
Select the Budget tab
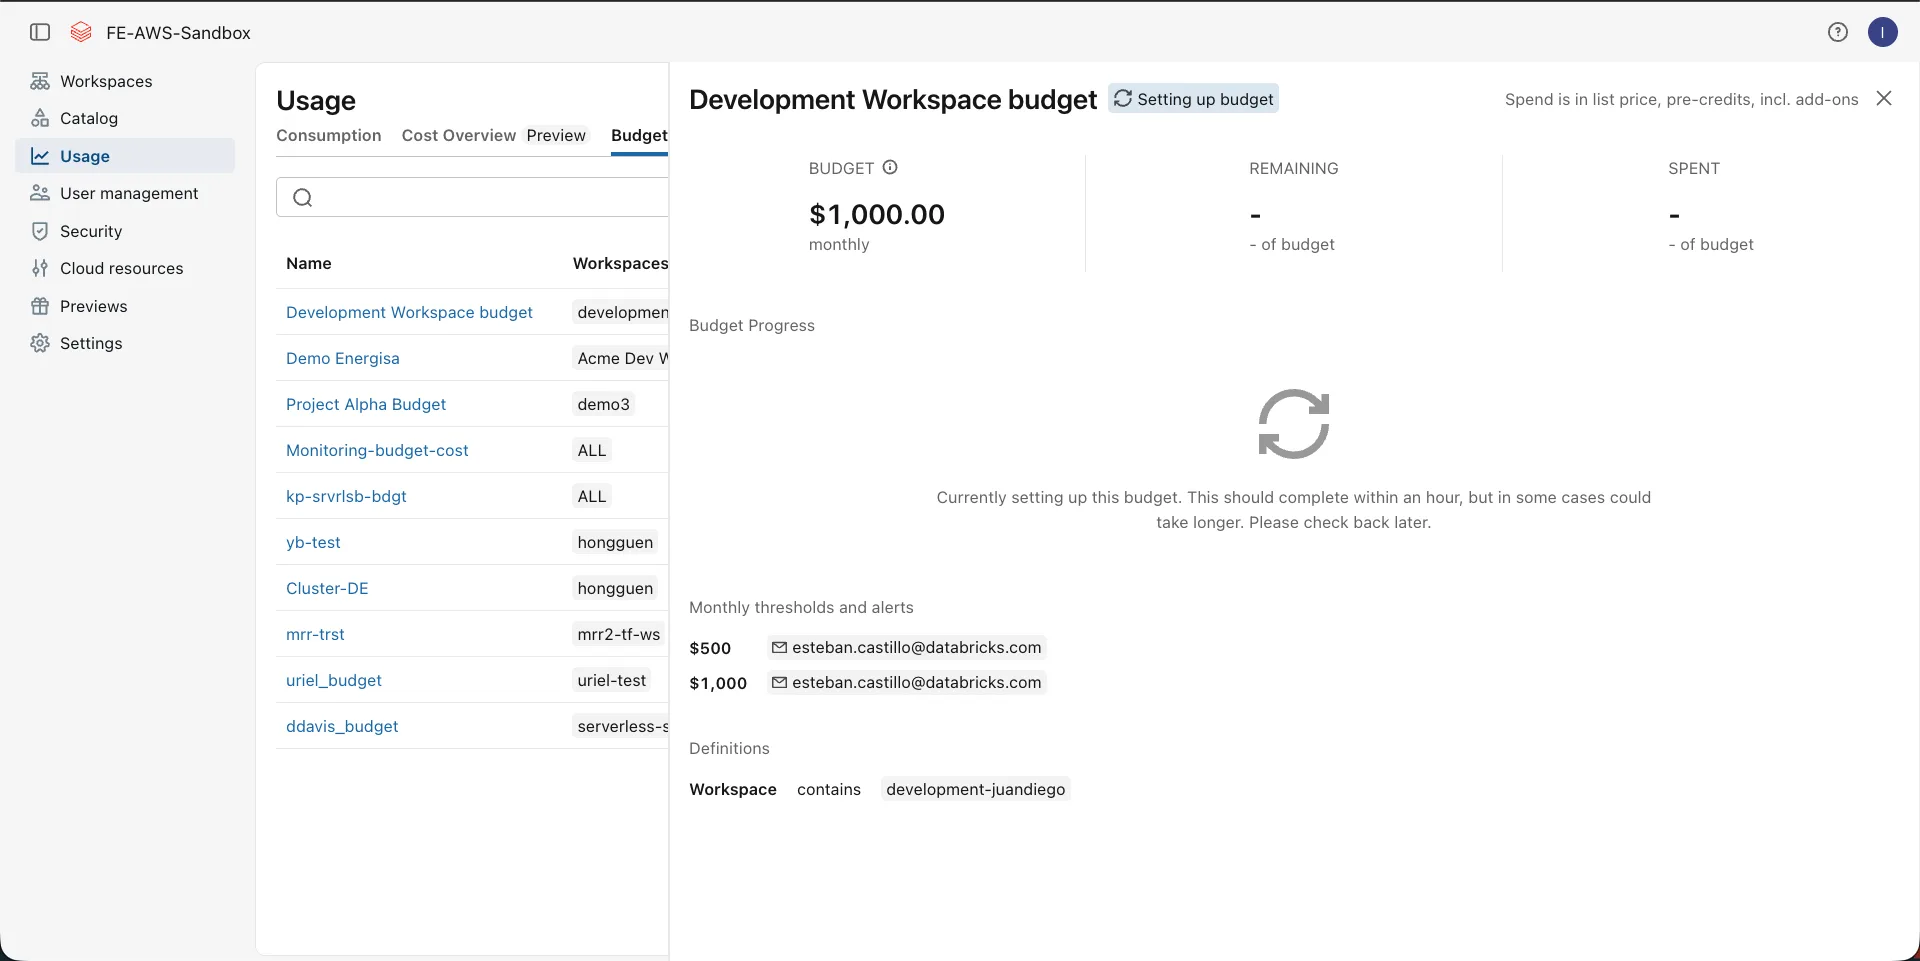click(639, 135)
